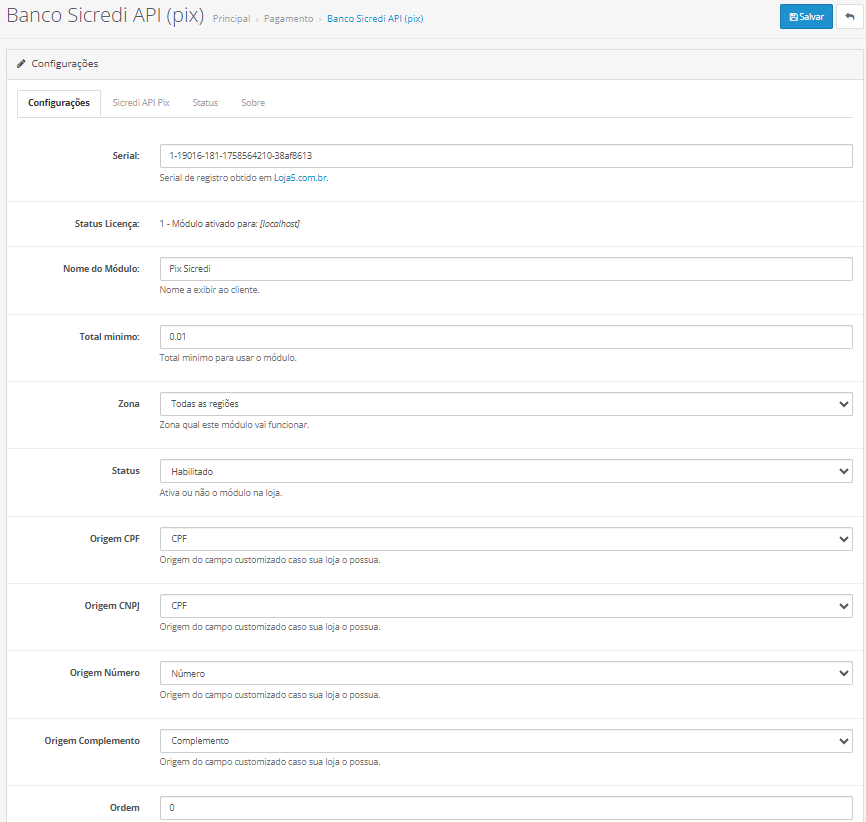Go to Principal in the breadcrumb
866x822 pixels.
click(231, 19)
